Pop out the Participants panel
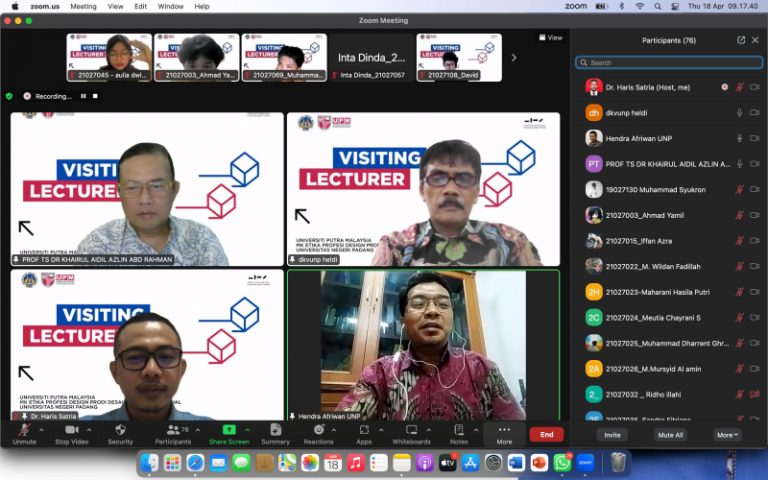 [741, 40]
